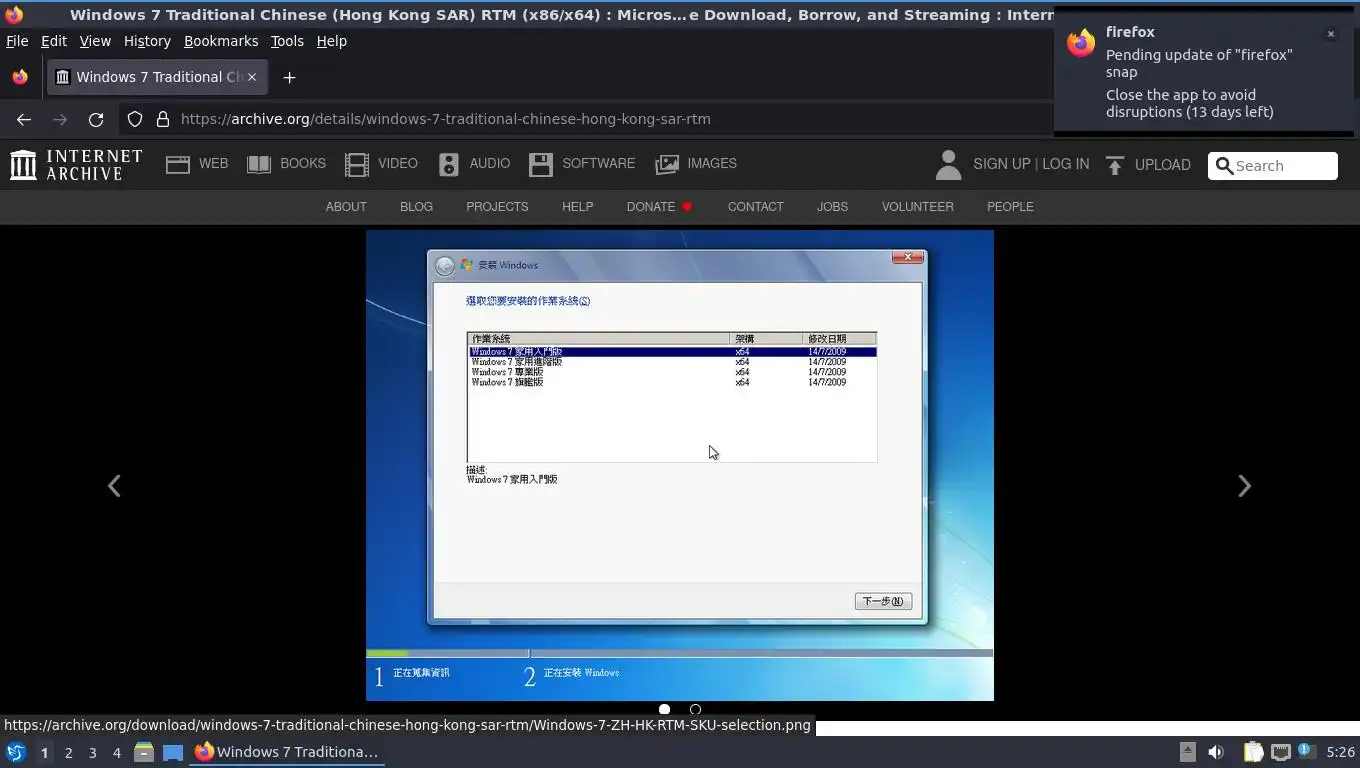Open the ABOUT link
The width and height of the screenshot is (1360, 768).
(346, 207)
